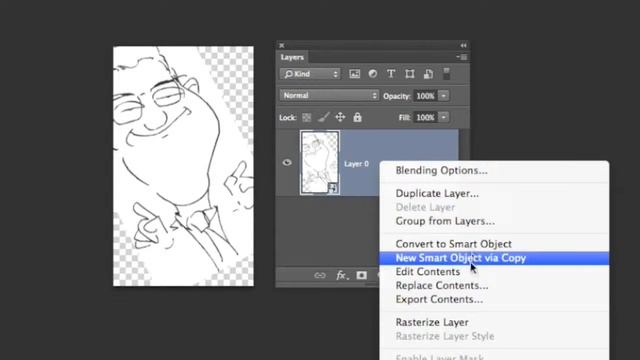
Task: Choose Duplicate Layer menu entry
Action: [494, 193]
